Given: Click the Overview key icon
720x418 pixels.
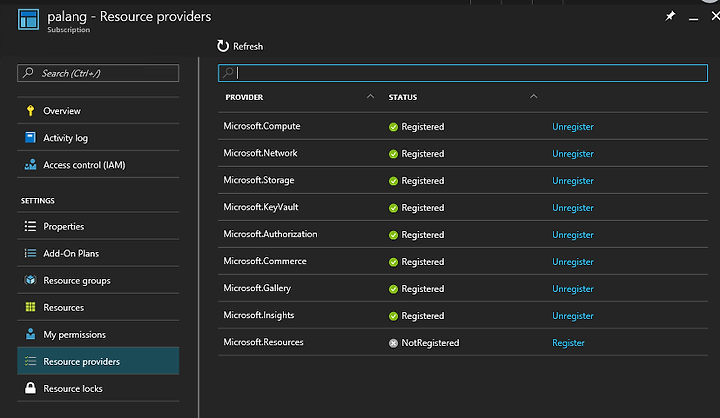Looking at the screenshot, I should point(30,111).
